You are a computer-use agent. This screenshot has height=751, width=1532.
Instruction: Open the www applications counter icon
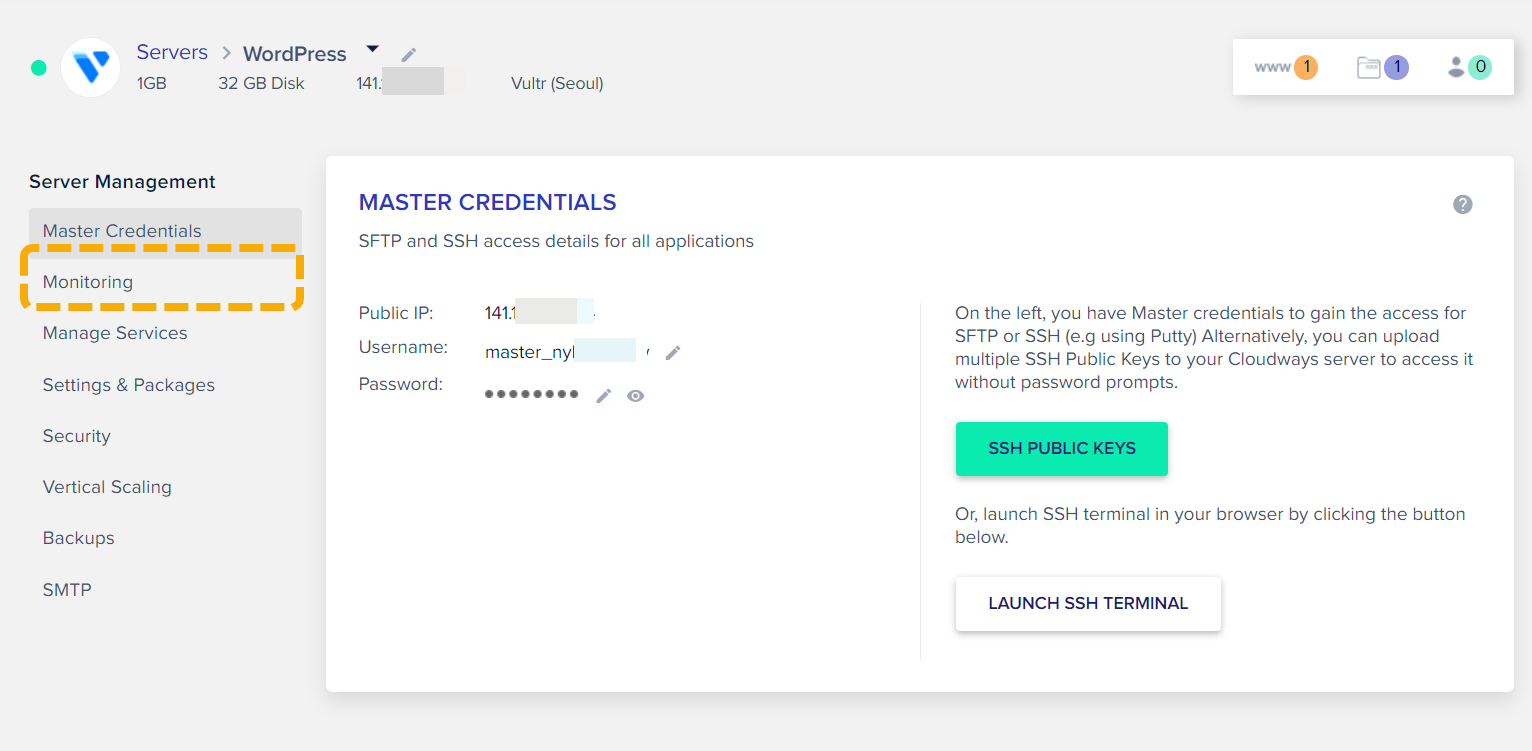(1286, 67)
